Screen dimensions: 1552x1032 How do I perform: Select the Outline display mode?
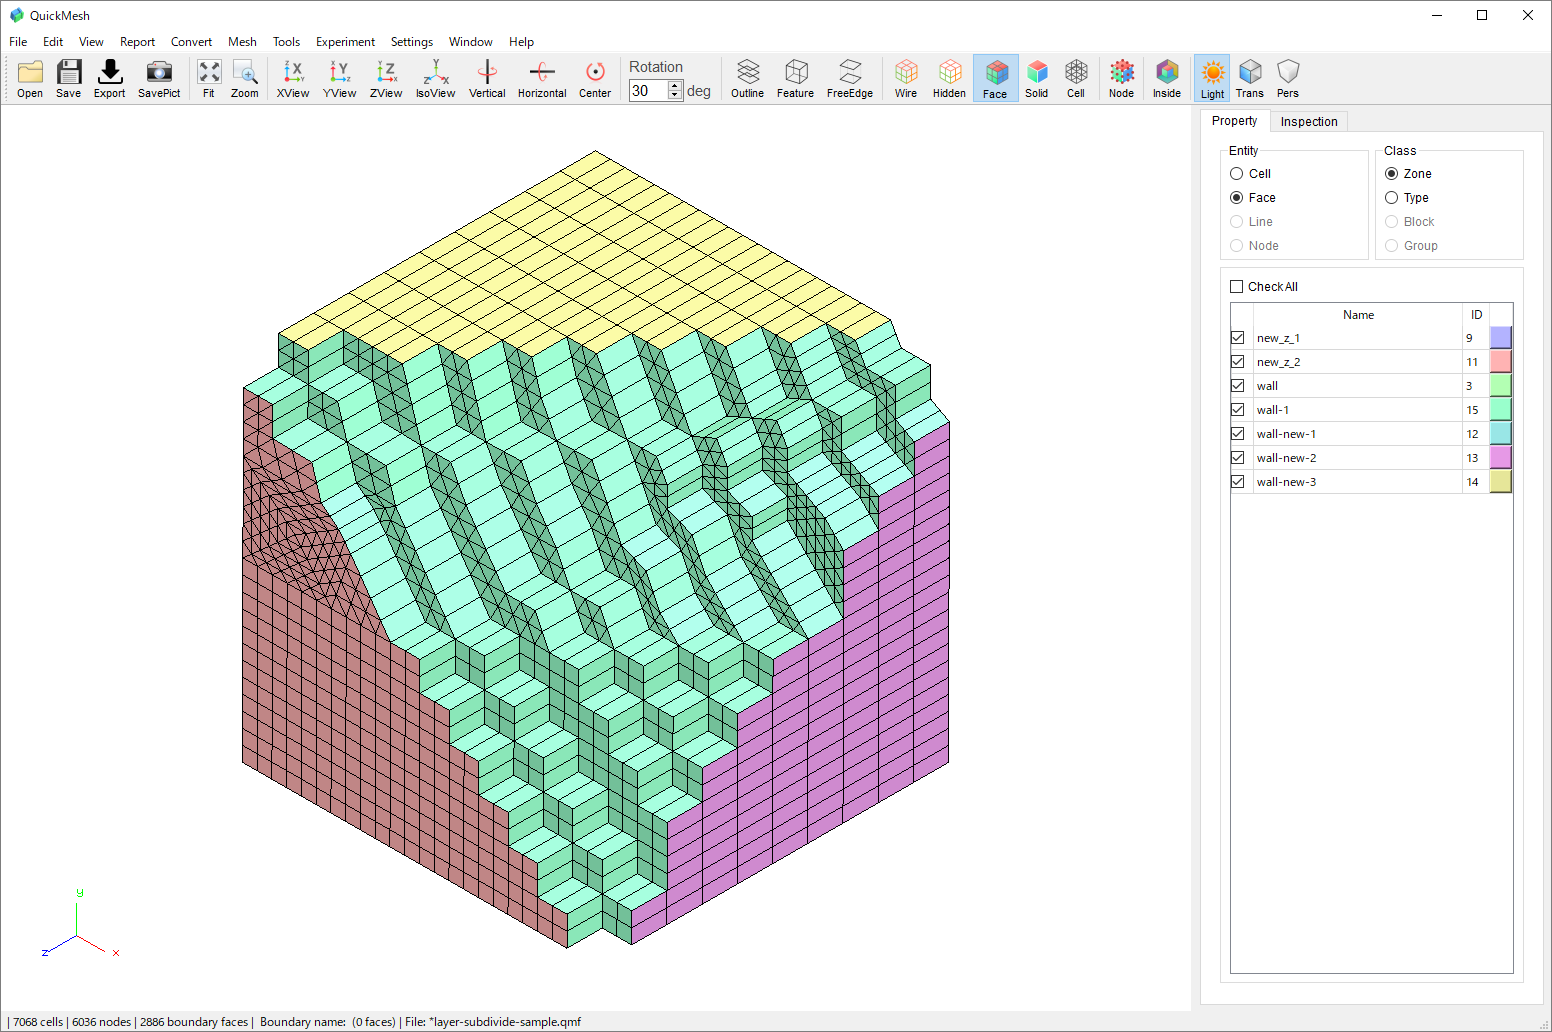tap(747, 78)
